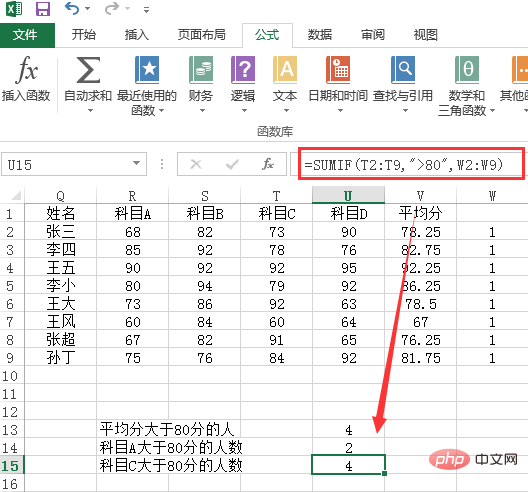Switch to the 页面布局 Page Layout tab
This screenshot has height=492, width=528.
(x=201, y=35)
